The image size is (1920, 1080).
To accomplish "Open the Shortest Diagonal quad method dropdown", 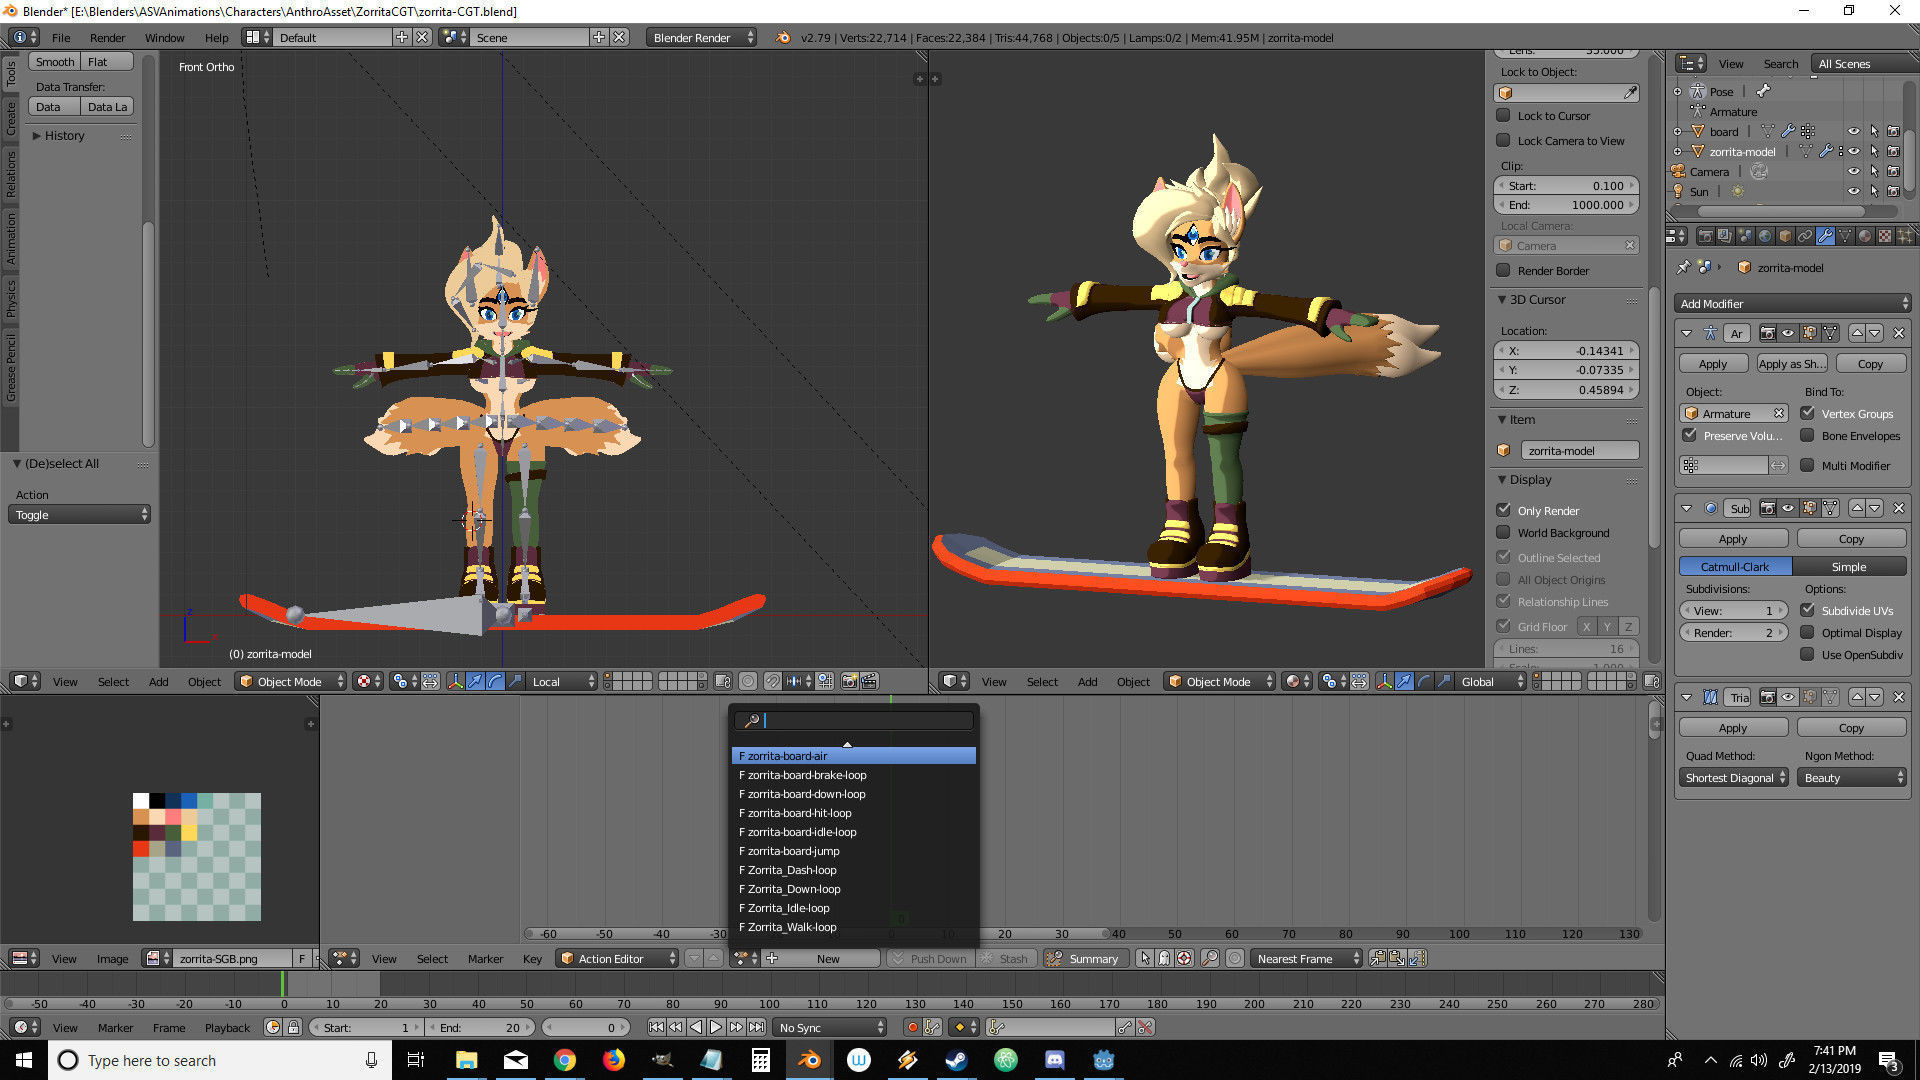I will point(1735,777).
